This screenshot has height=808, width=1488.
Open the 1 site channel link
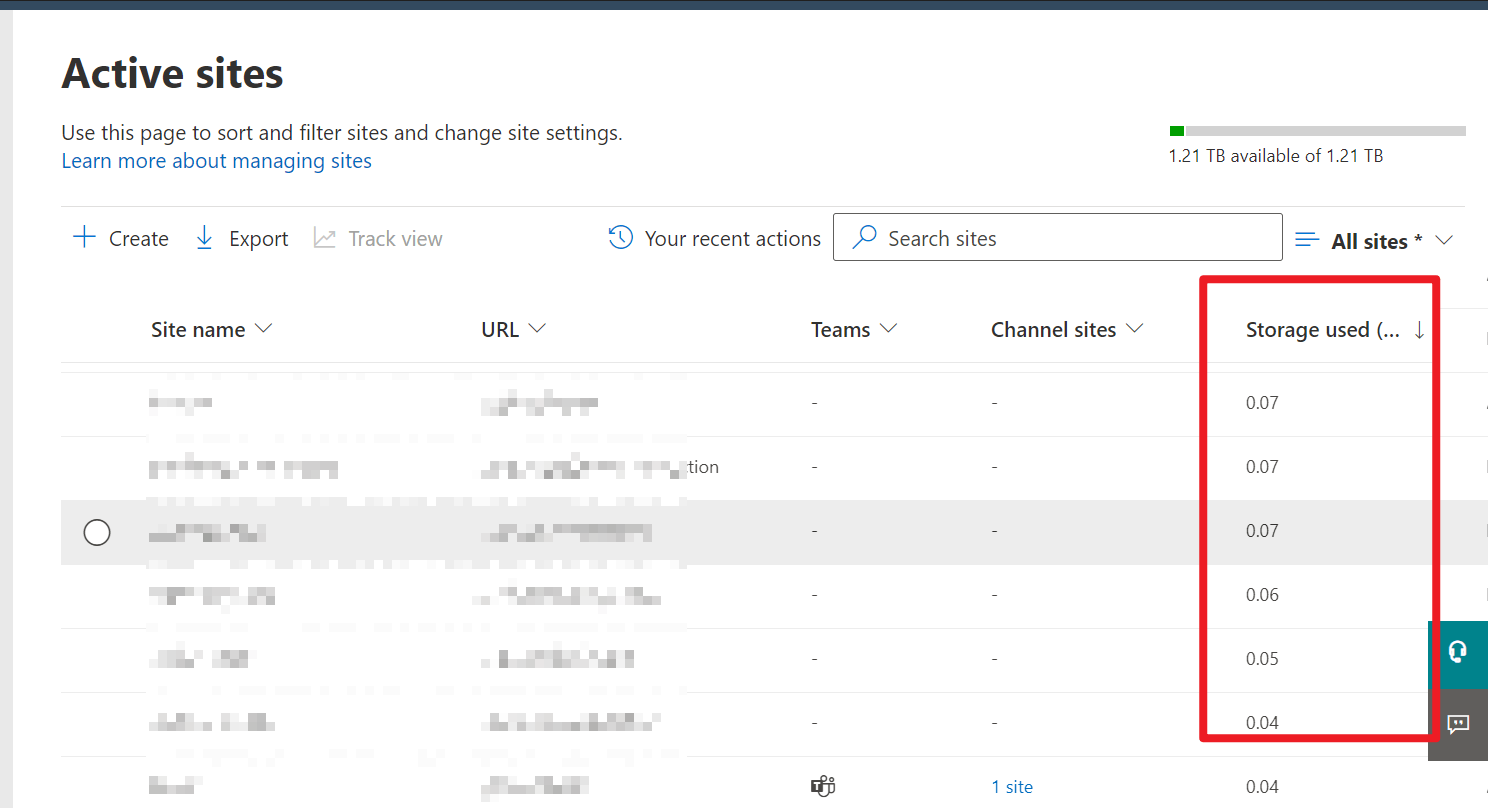click(x=1012, y=787)
